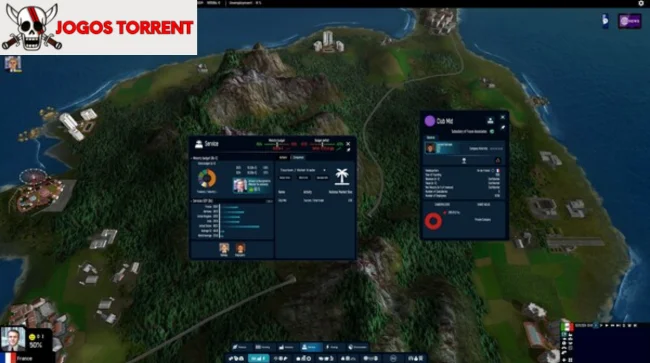Select the highlighted Service sector tab in bottom bar
Viewport: 650px width, 363px height.
tap(311, 347)
